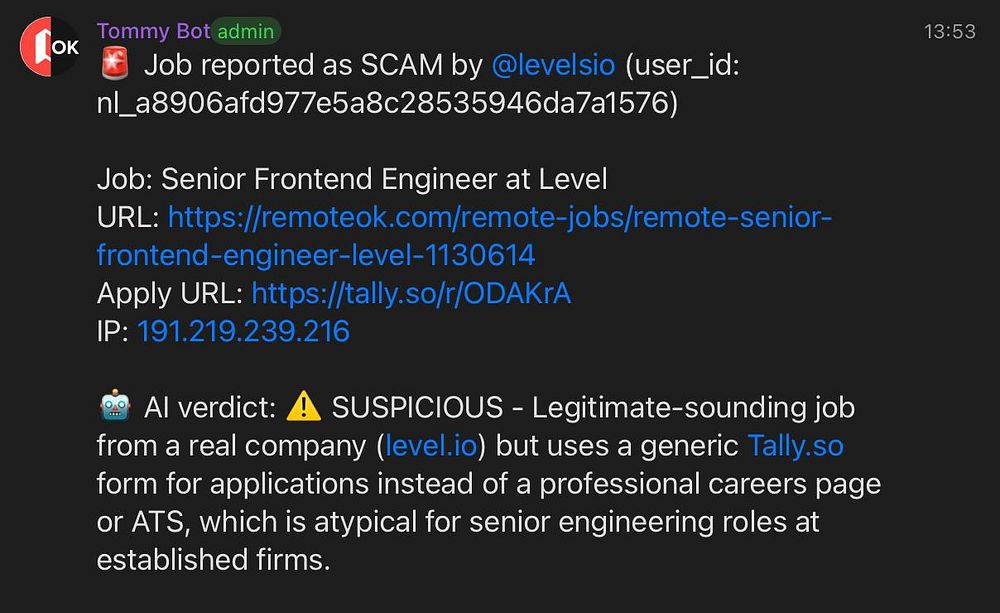Click the Remote OK avatar logo
This screenshot has height=613, width=1000.
pos(50,46)
